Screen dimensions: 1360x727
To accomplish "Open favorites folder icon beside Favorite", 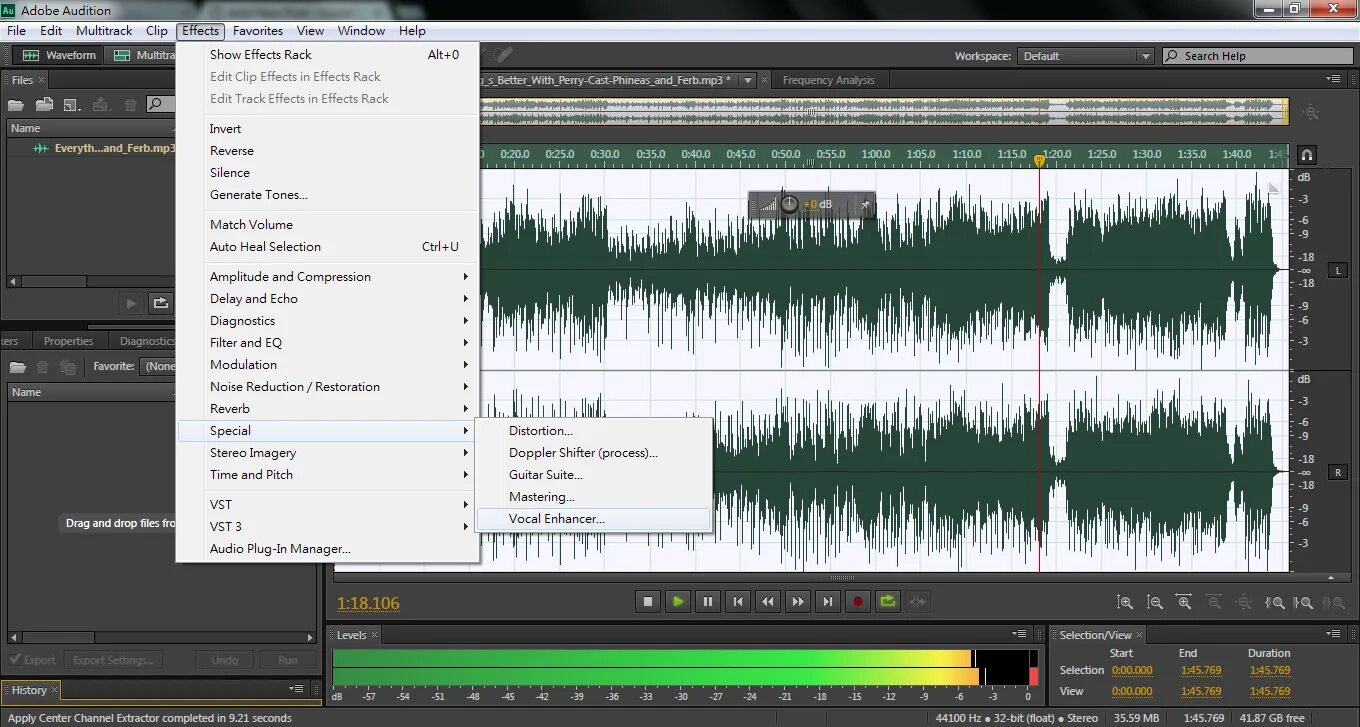I will click(18, 366).
